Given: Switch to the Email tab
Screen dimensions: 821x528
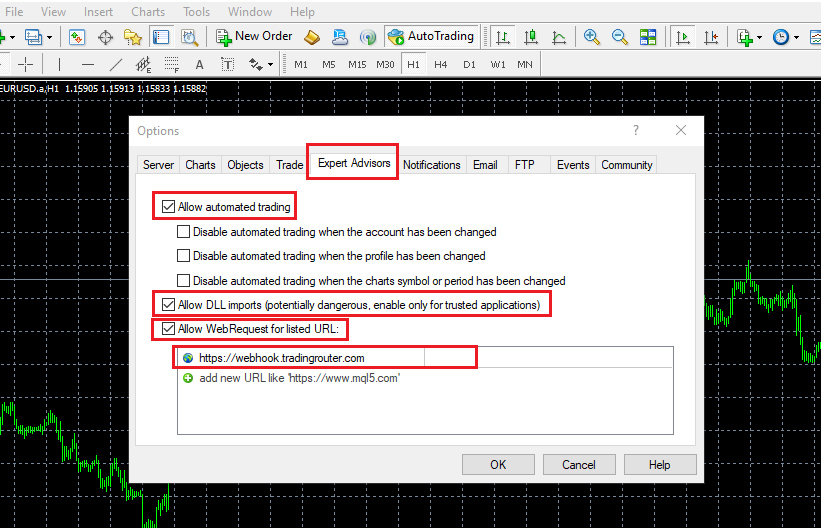Looking at the screenshot, I should [x=485, y=164].
